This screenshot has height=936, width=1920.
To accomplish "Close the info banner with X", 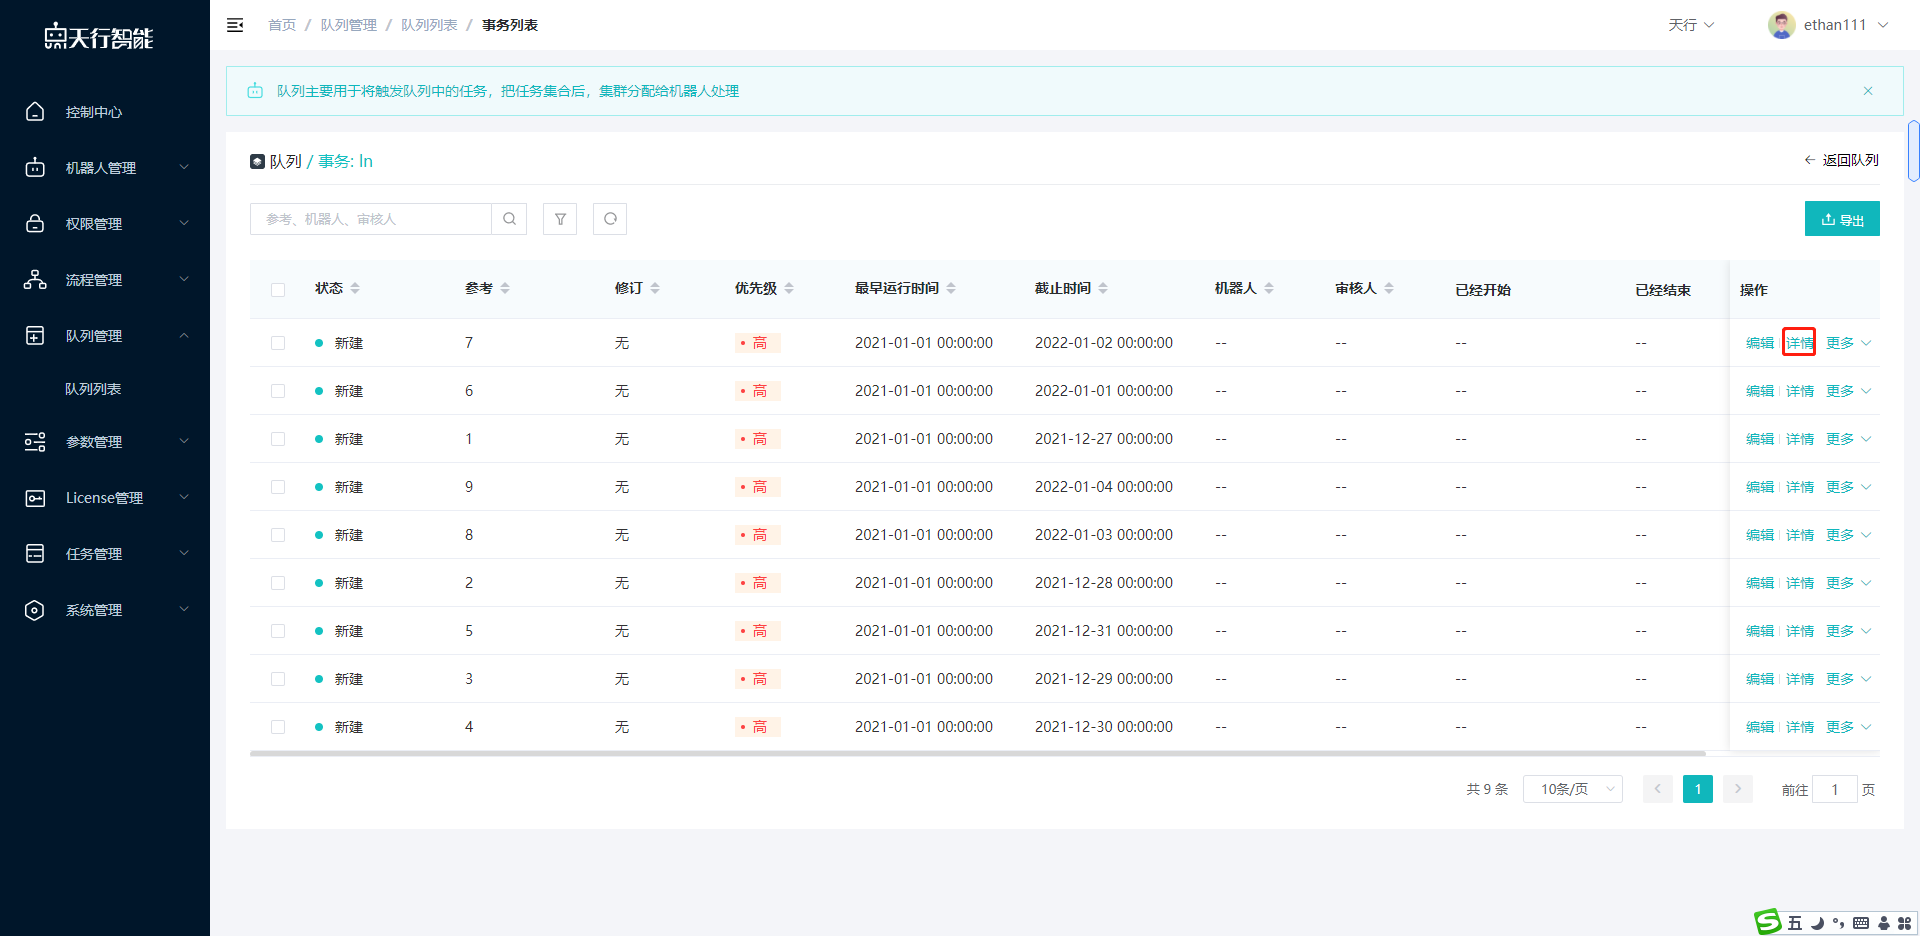I will point(1868,91).
